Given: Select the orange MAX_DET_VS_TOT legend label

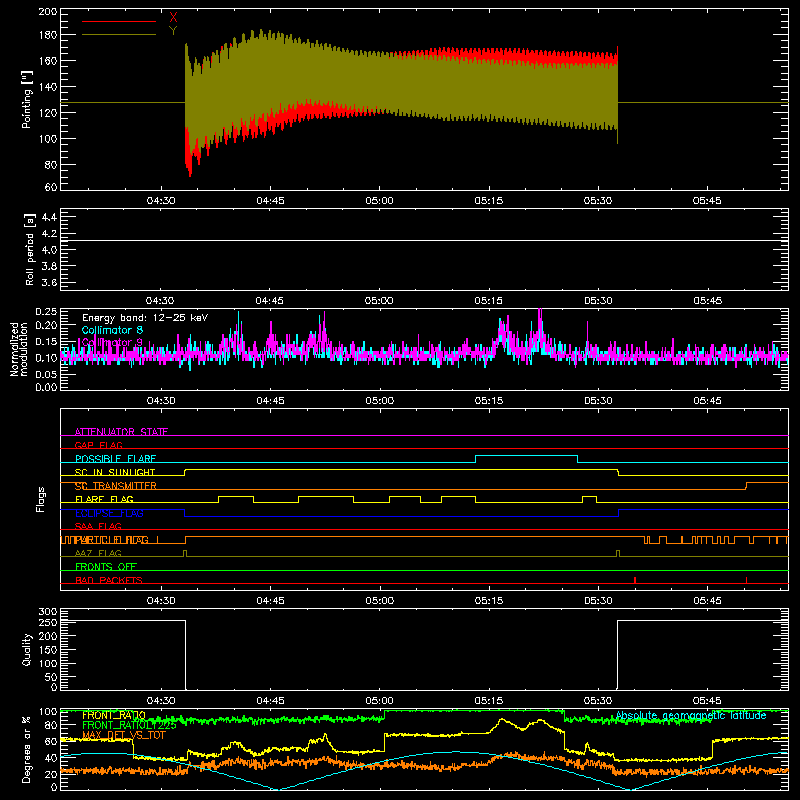Looking at the screenshot, I should [124, 735].
